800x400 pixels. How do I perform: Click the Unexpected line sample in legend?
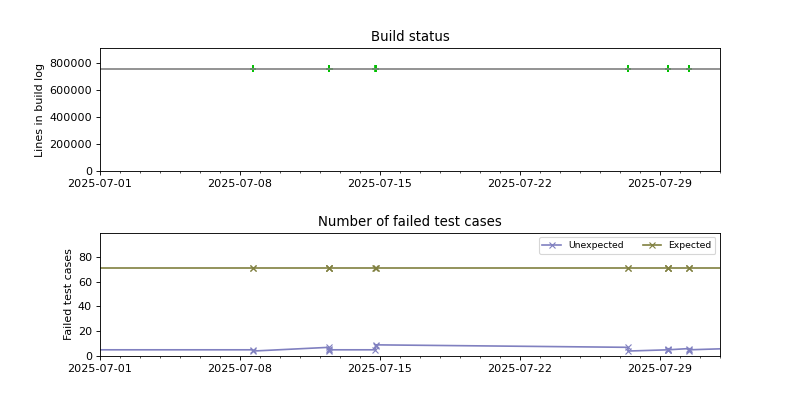point(552,245)
